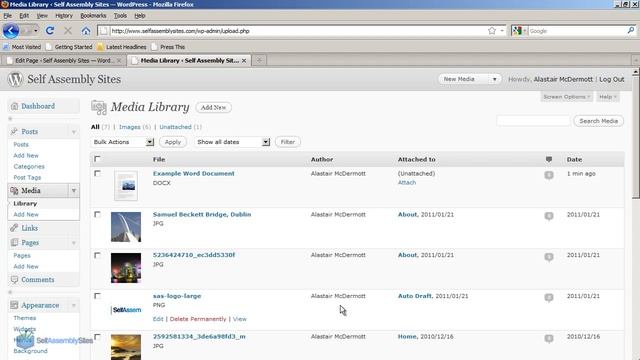Click the Apply button
Screen dimensions: 640x360
(x=173, y=142)
